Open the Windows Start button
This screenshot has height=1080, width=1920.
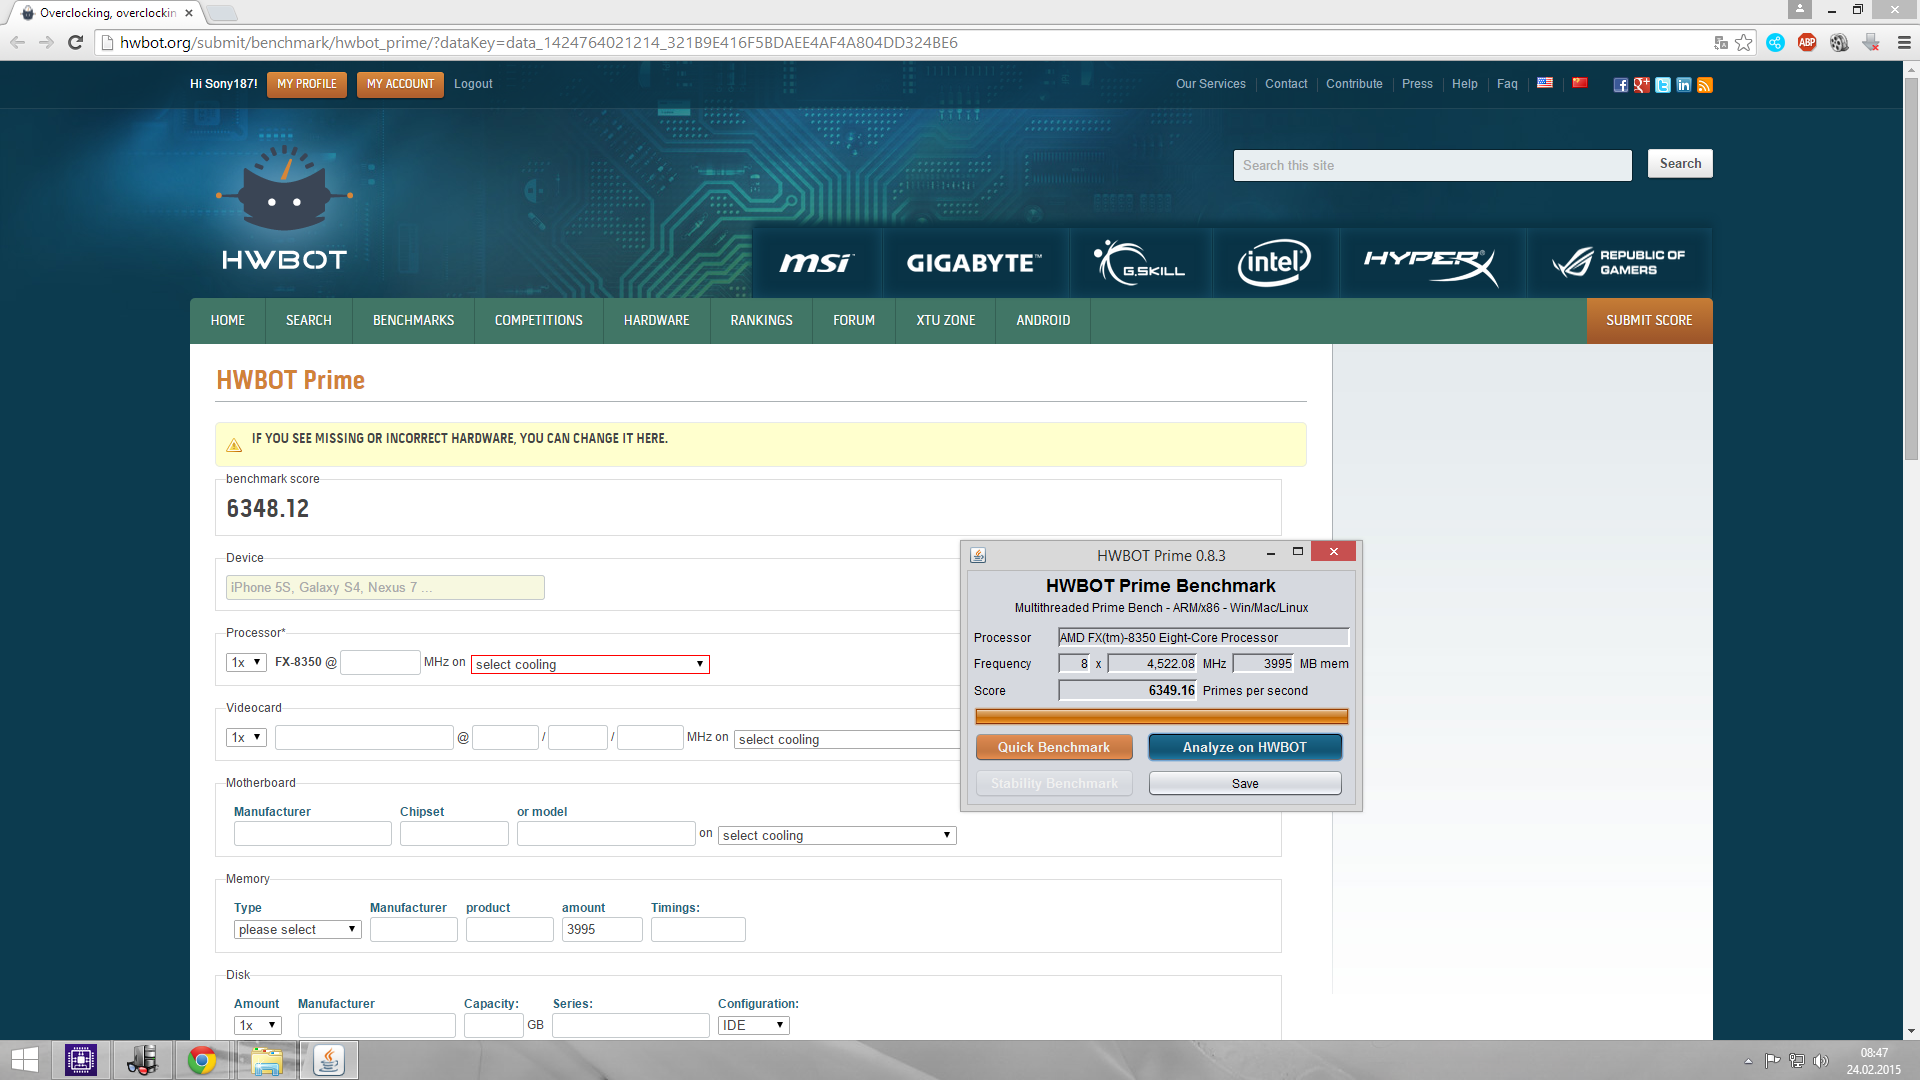click(25, 1060)
